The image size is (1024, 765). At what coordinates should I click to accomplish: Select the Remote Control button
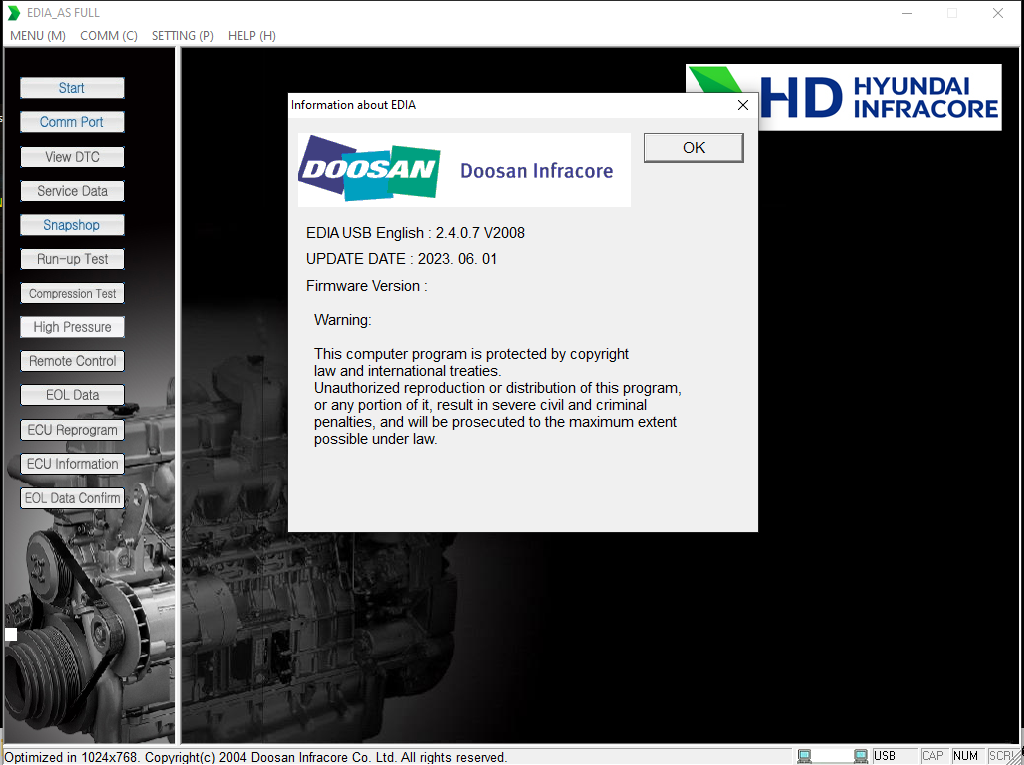[72, 361]
